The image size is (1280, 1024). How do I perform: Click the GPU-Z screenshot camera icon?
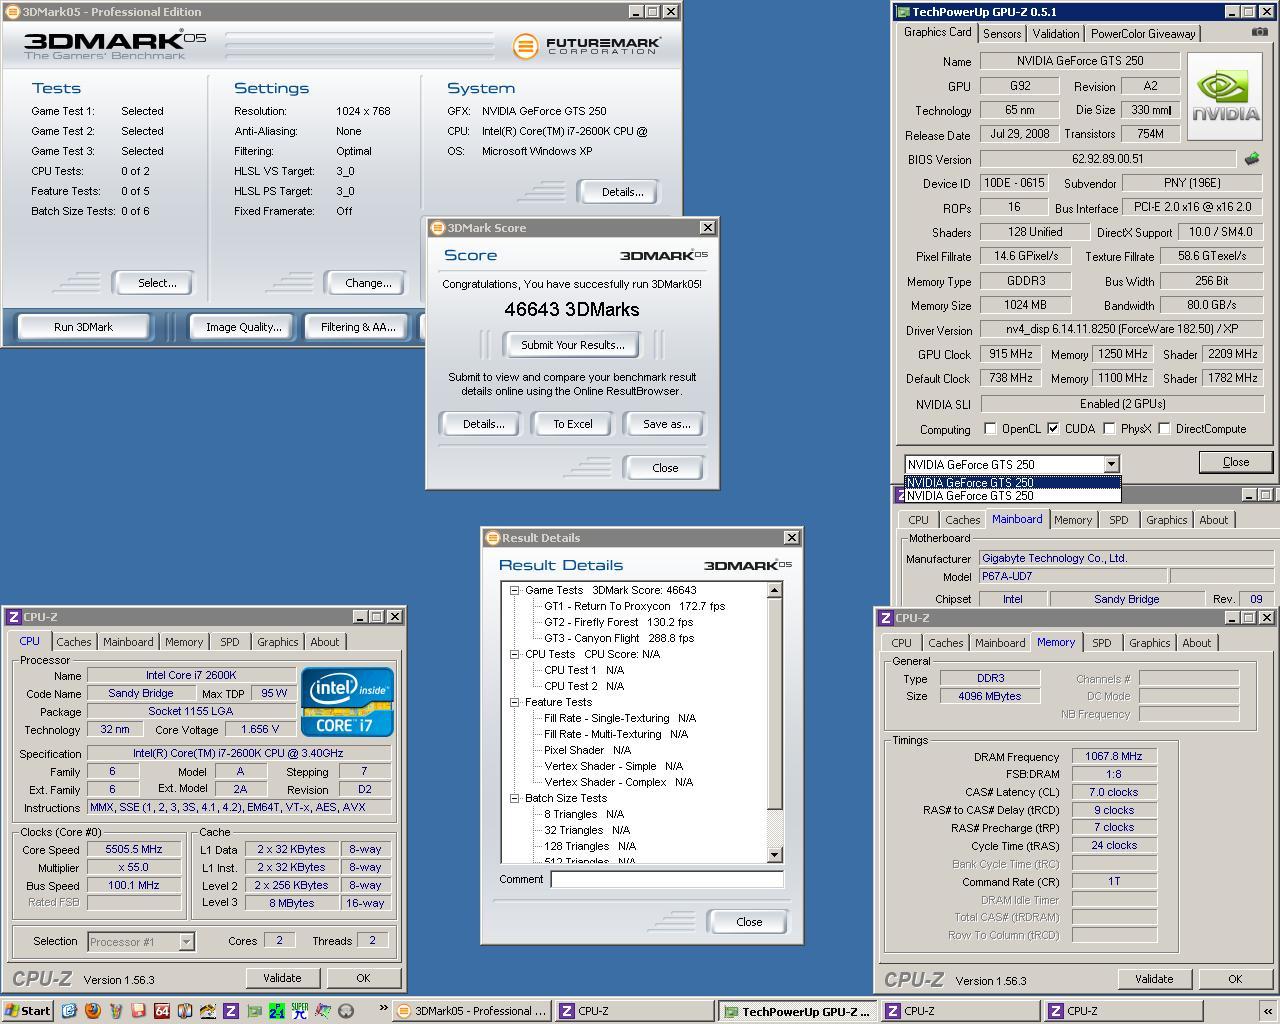tap(1259, 32)
